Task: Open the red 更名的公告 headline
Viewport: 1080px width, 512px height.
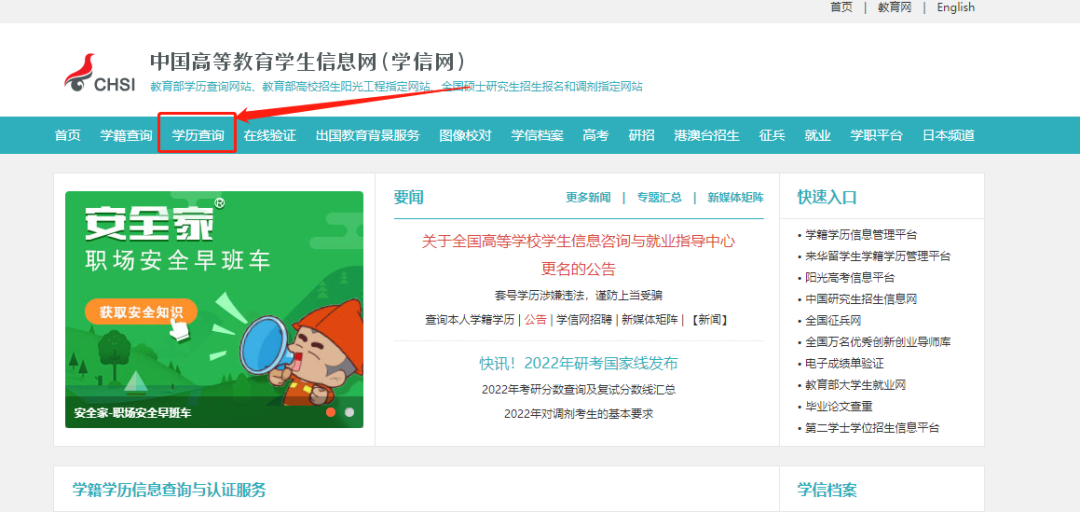Action: tap(579, 269)
